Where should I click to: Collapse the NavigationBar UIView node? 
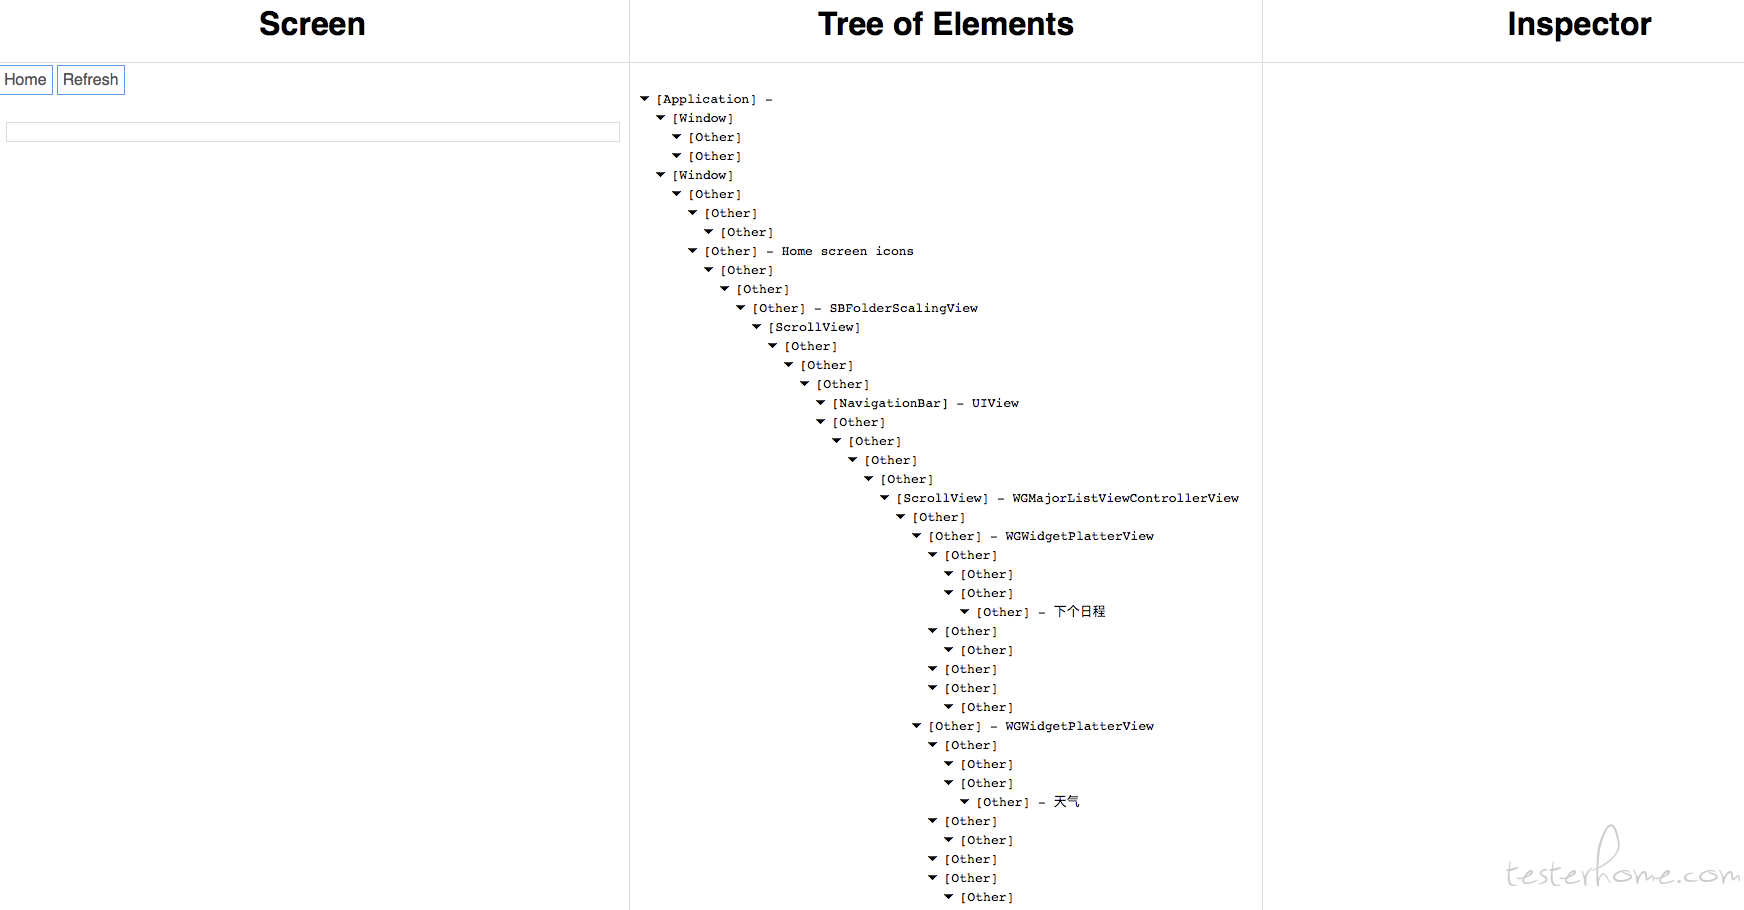point(821,403)
